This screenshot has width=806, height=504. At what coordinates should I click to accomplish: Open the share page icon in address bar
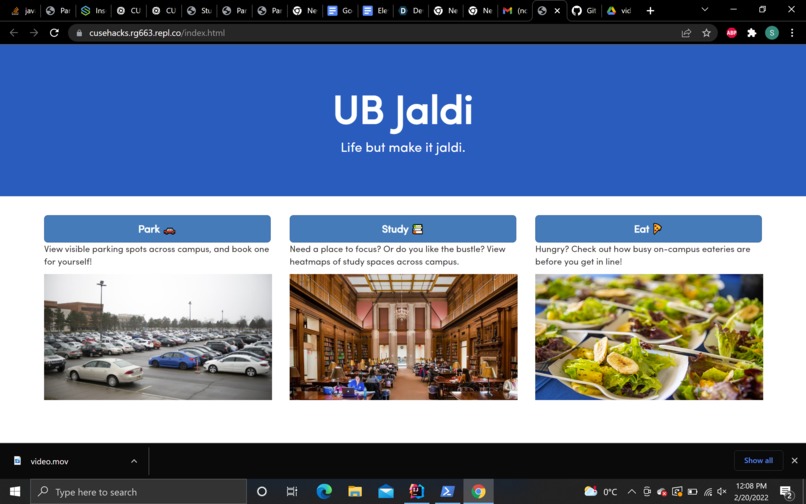click(x=686, y=33)
